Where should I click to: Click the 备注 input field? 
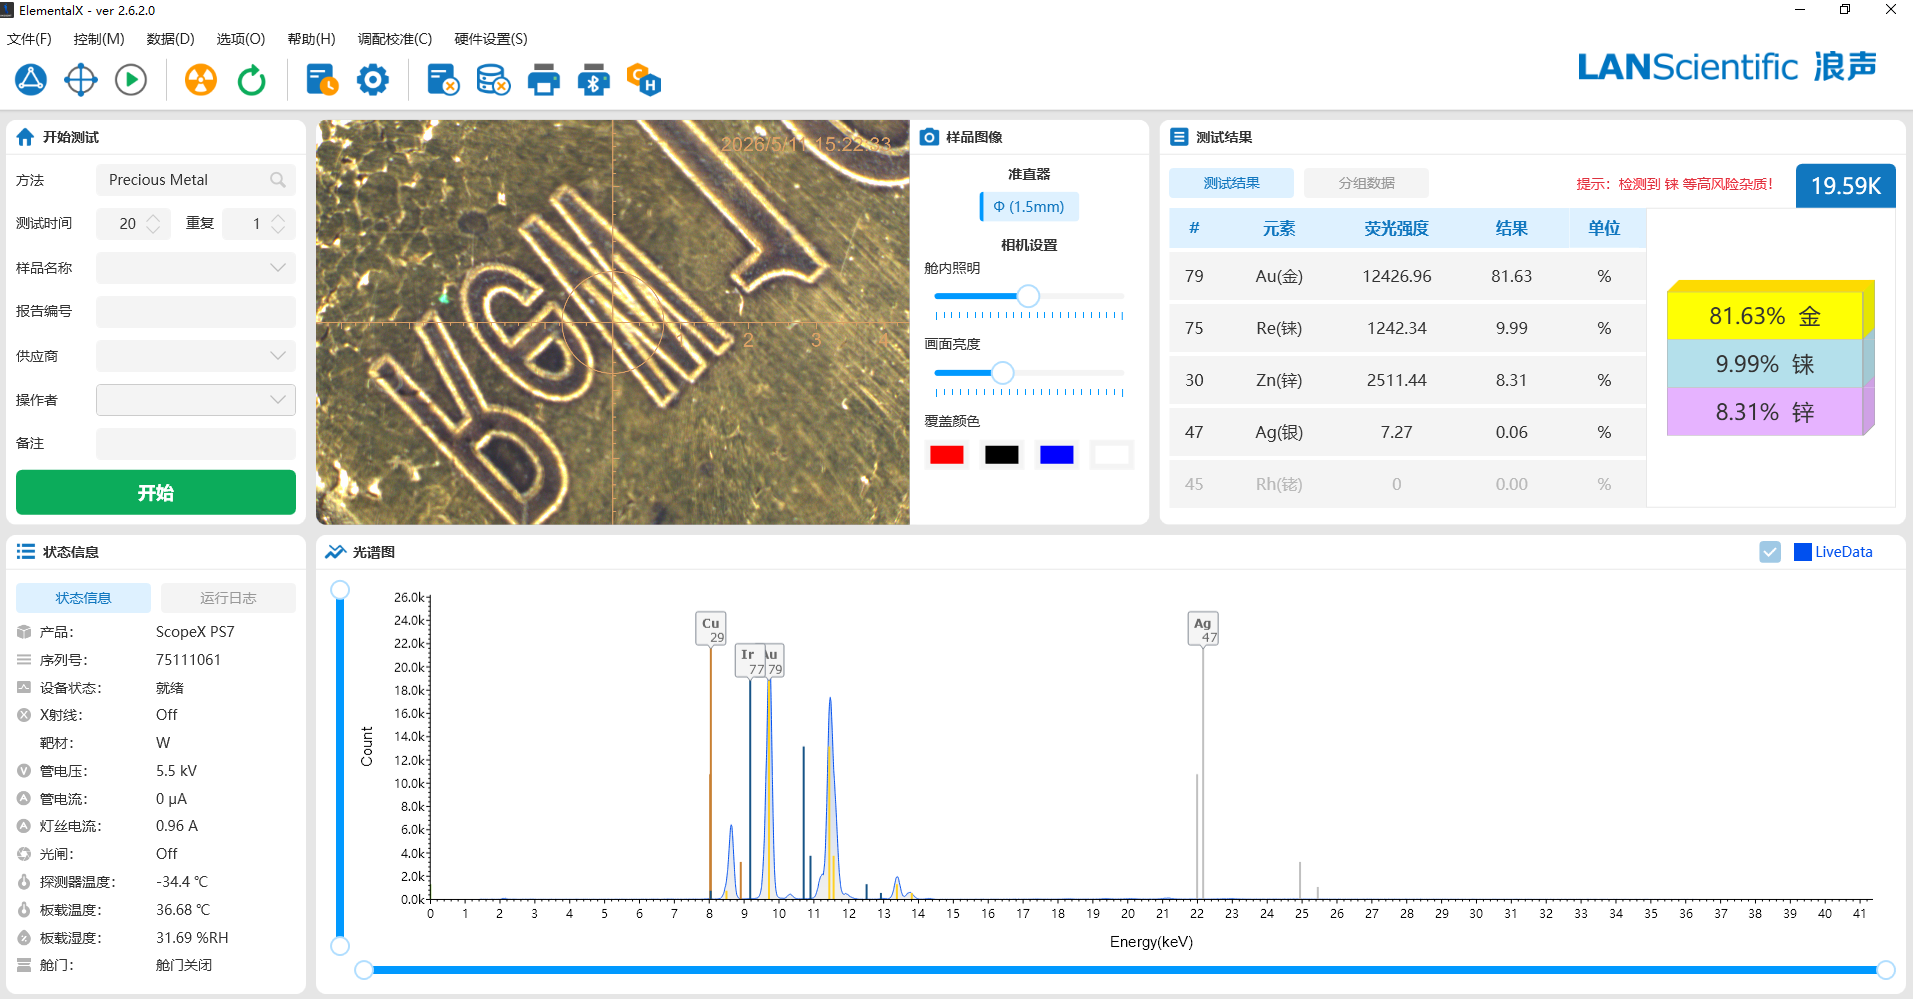196,444
